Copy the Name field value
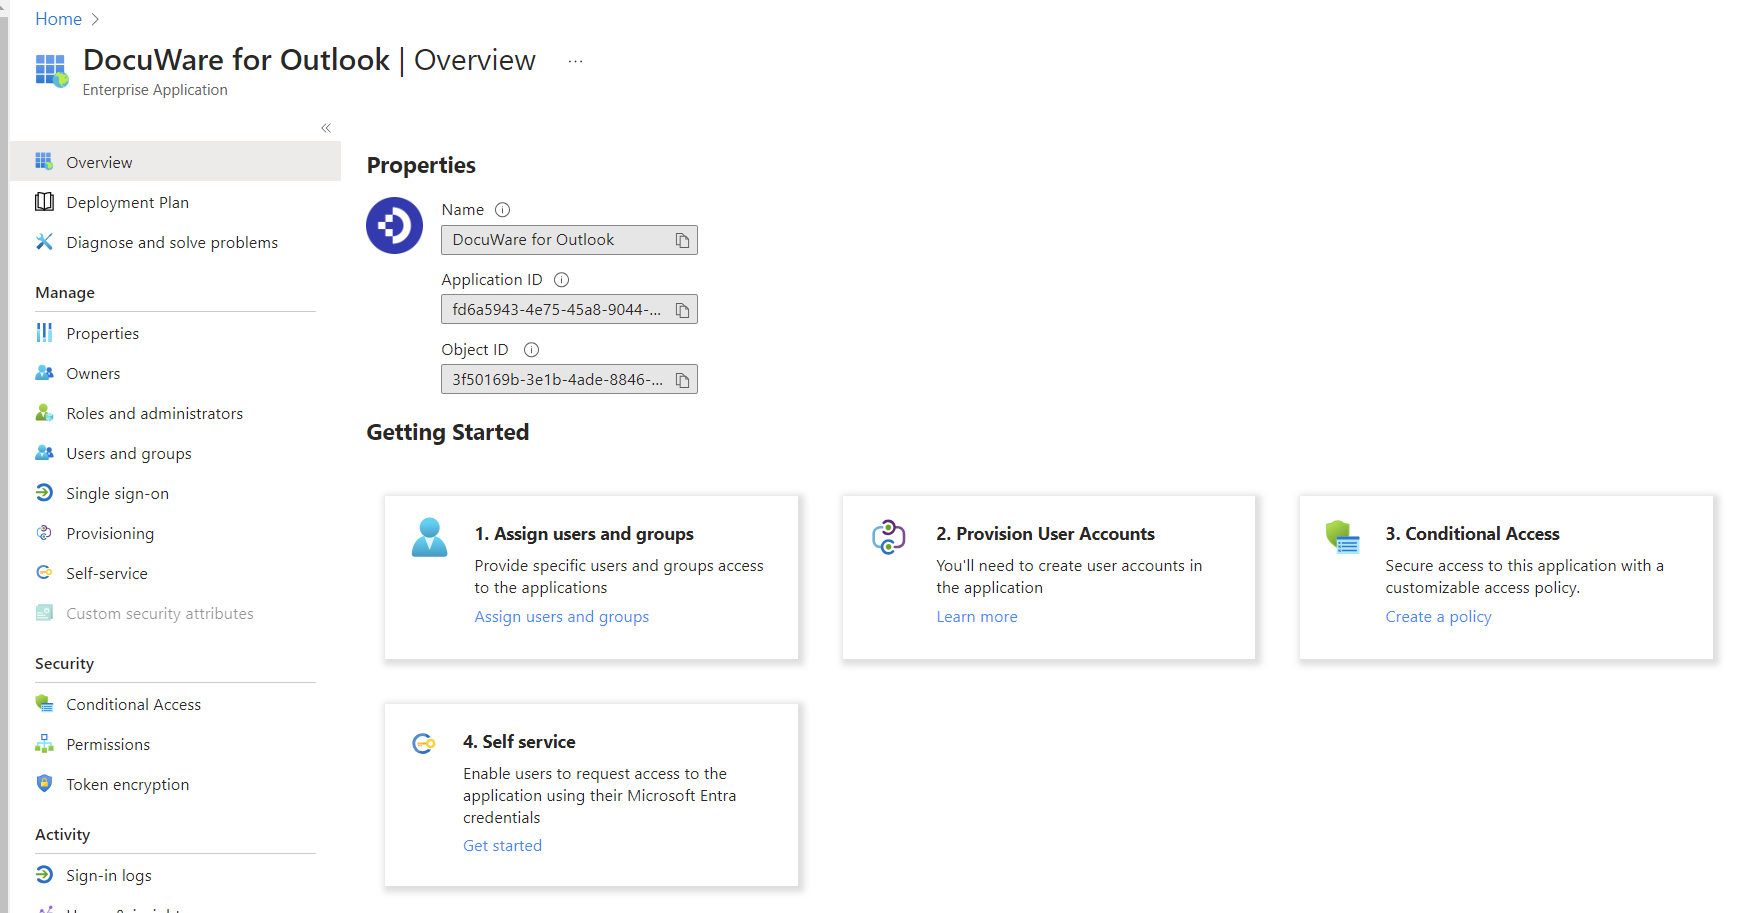Viewport: 1737px width, 913px height. (x=682, y=240)
